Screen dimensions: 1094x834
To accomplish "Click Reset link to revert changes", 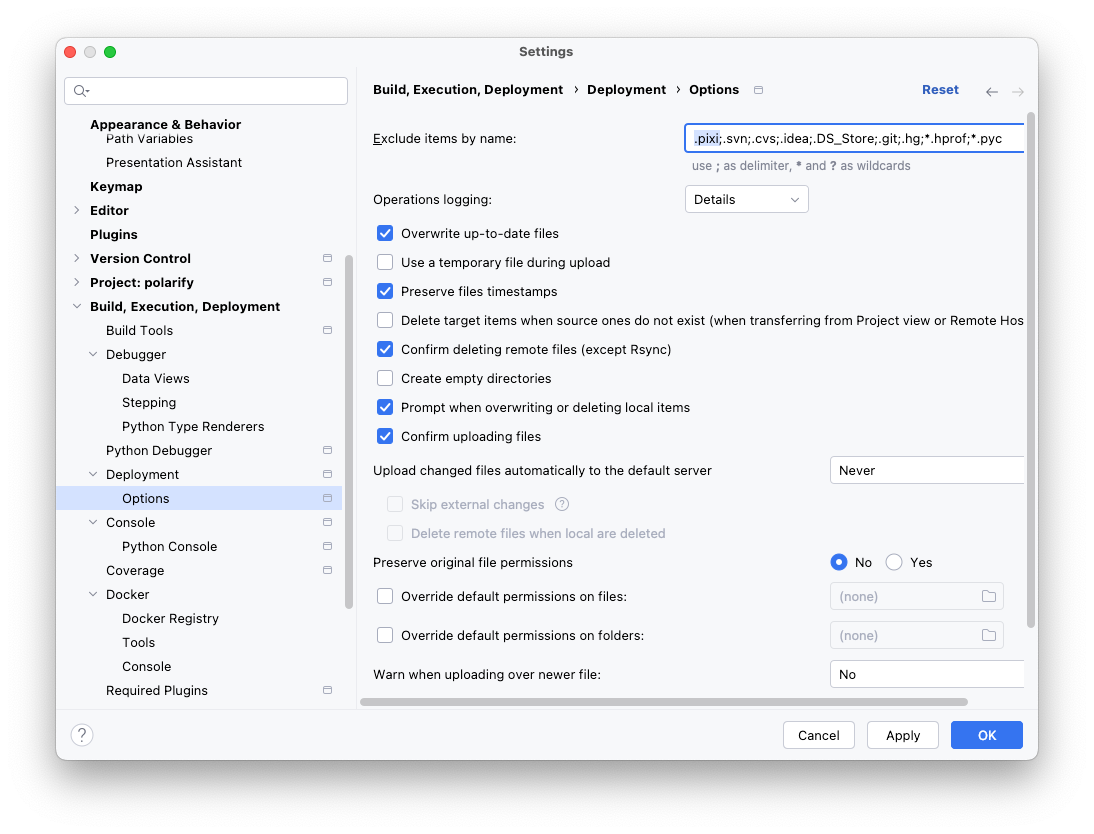I will pos(940,89).
